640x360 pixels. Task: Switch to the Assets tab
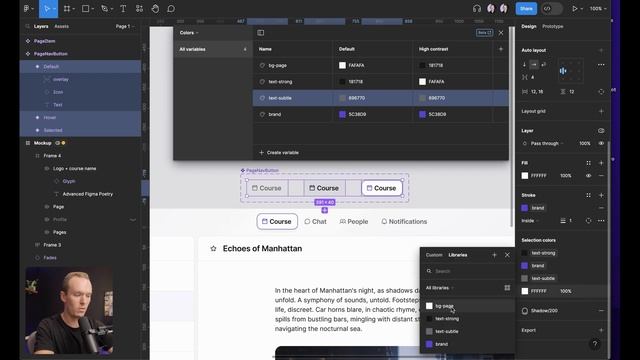62,27
